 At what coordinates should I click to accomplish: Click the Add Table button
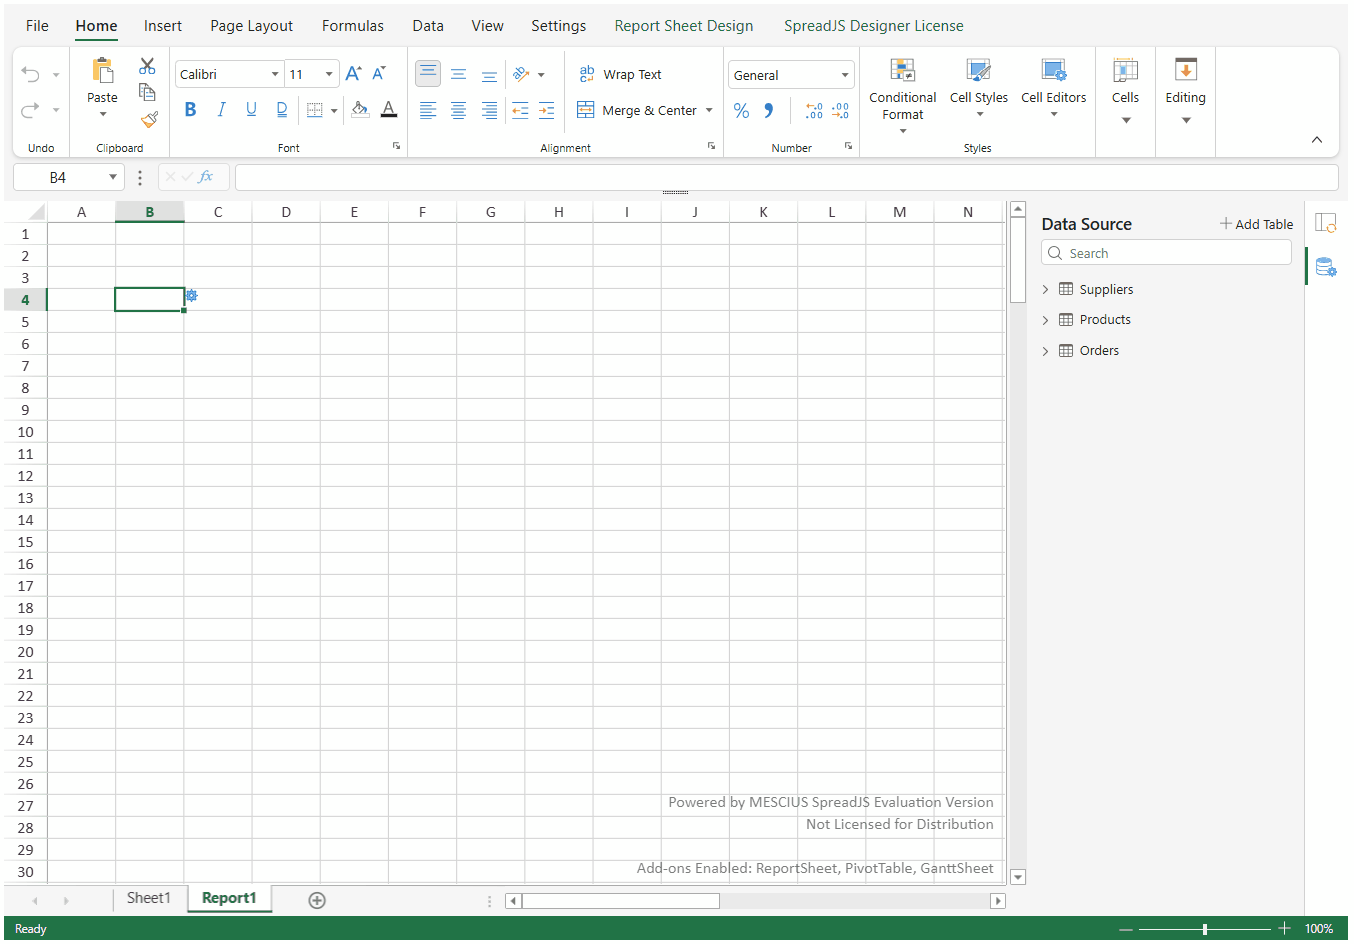click(1256, 224)
